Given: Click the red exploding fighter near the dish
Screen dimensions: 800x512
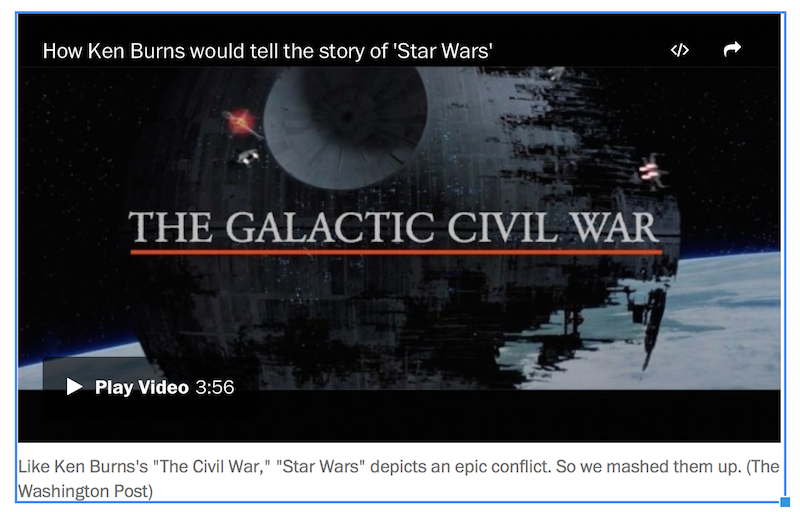Looking at the screenshot, I should [241, 122].
